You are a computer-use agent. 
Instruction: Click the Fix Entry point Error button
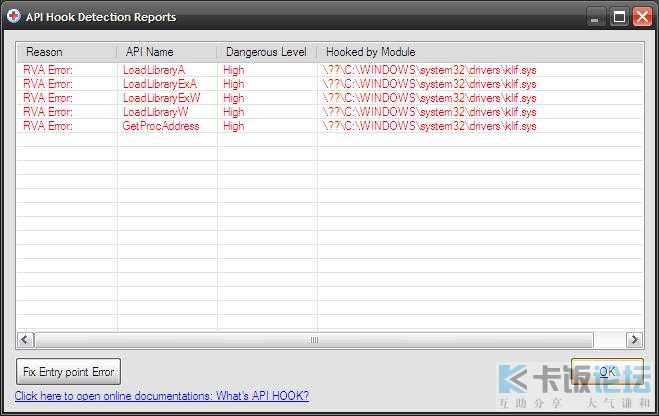pos(69,371)
